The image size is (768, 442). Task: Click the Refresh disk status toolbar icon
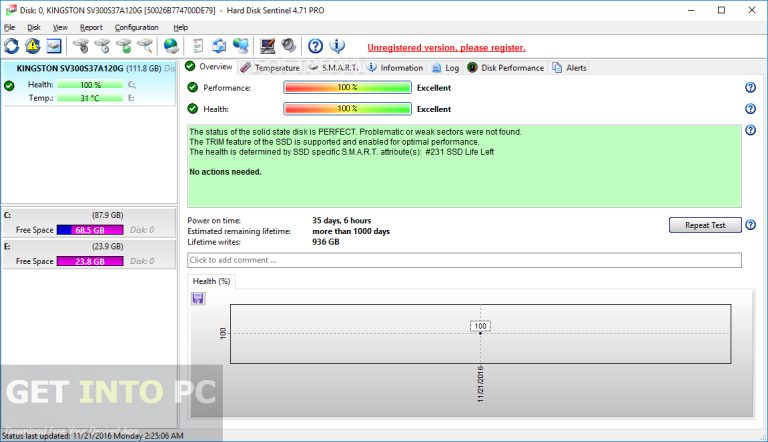[x=11, y=46]
